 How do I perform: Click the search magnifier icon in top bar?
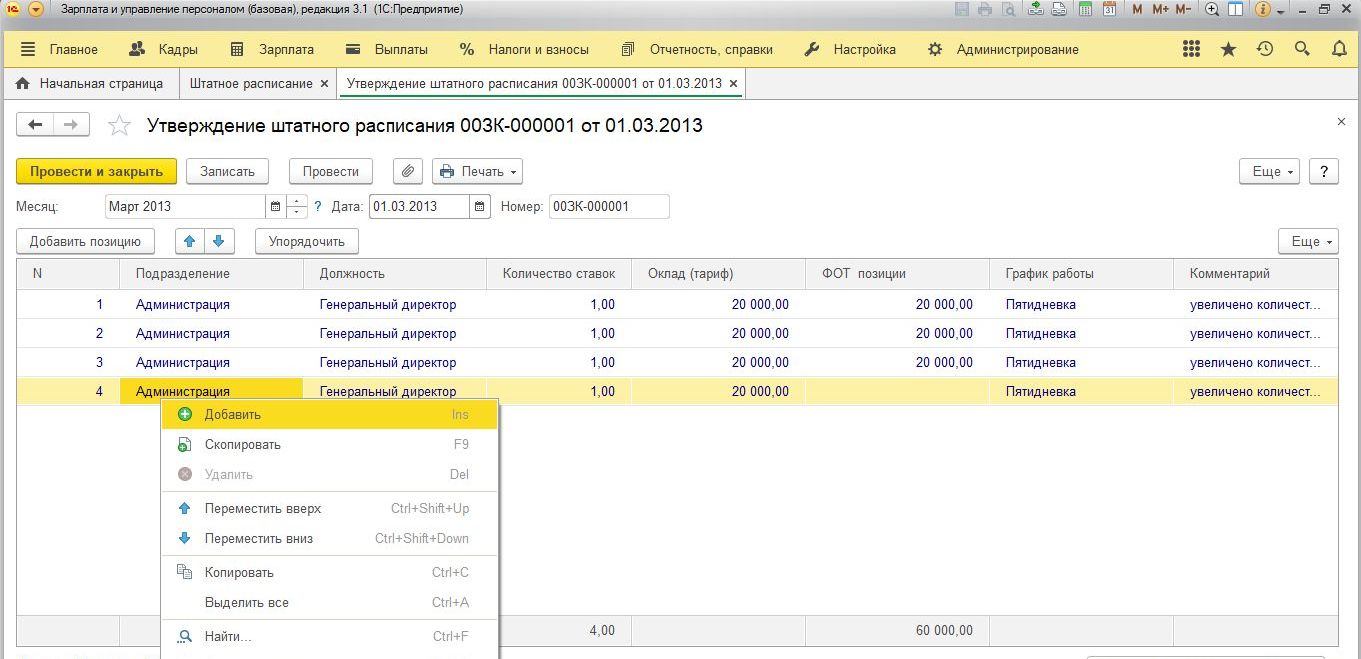pos(1302,49)
